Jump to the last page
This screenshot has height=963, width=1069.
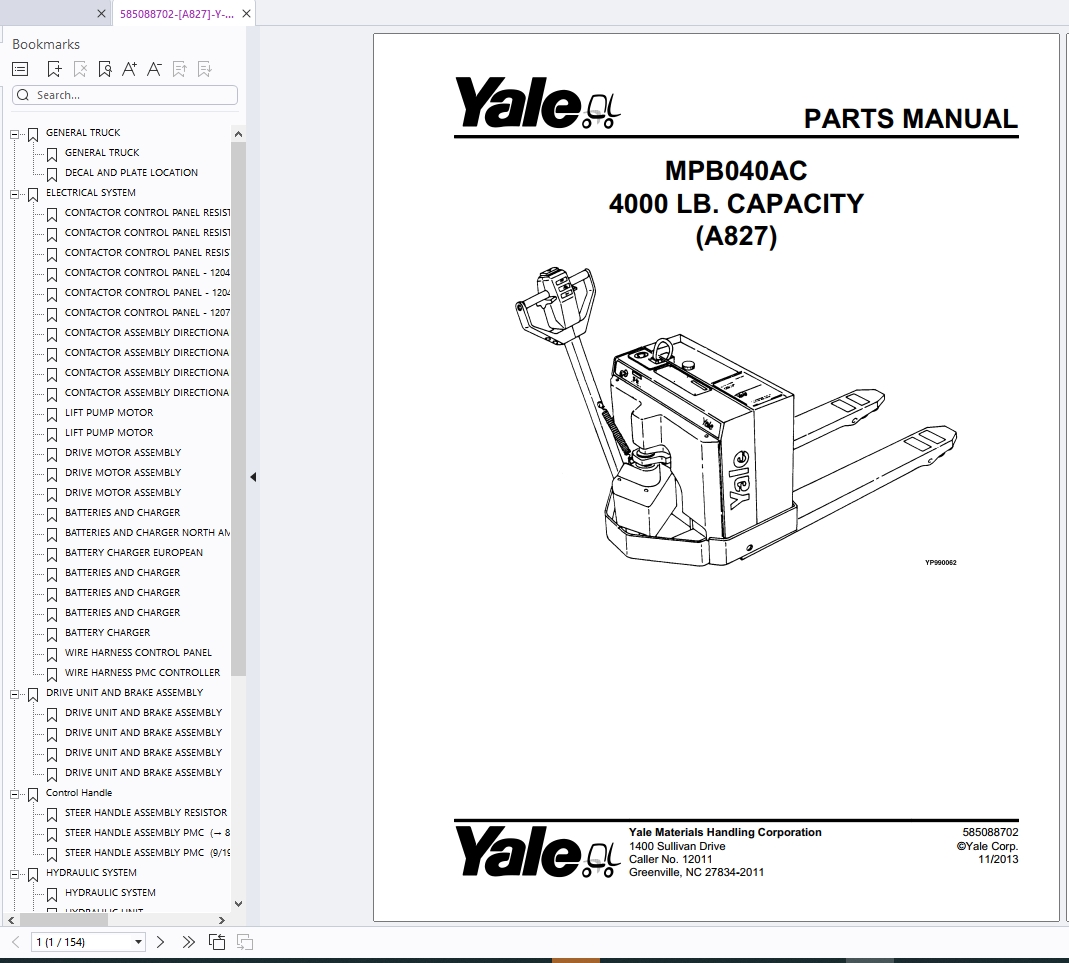coord(188,942)
